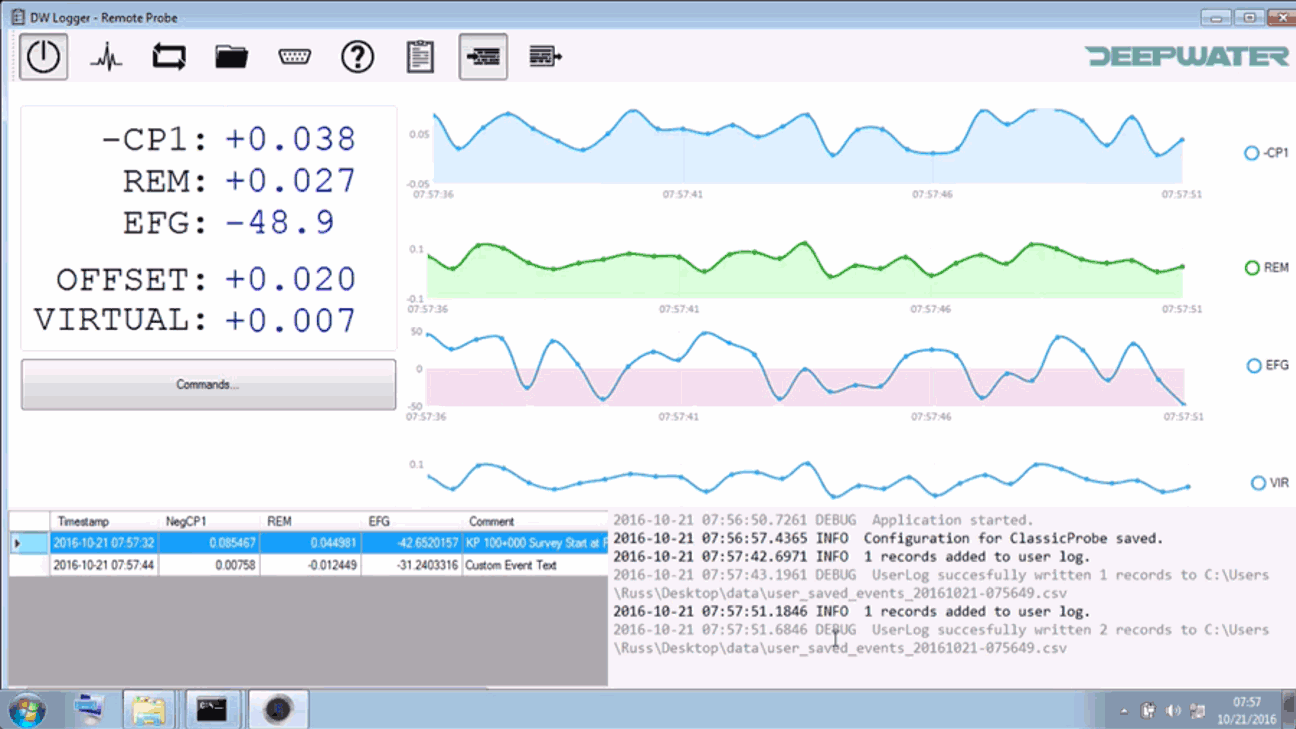1296x729 pixels.
Task: Click the export log arrow-out icon
Action: [545, 57]
